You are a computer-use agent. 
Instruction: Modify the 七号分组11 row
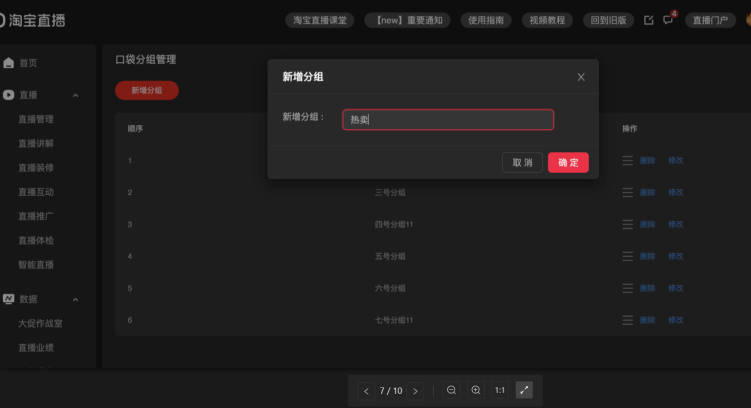[676, 320]
